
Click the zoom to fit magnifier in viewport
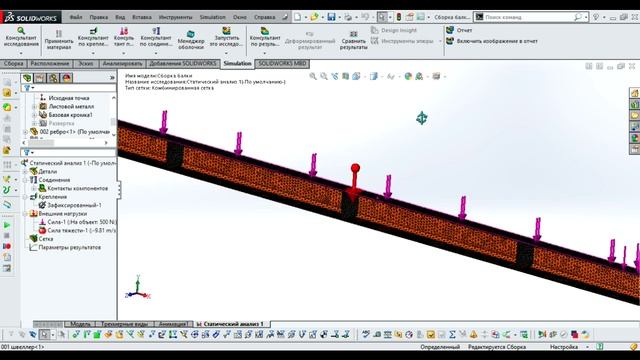pos(313,76)
